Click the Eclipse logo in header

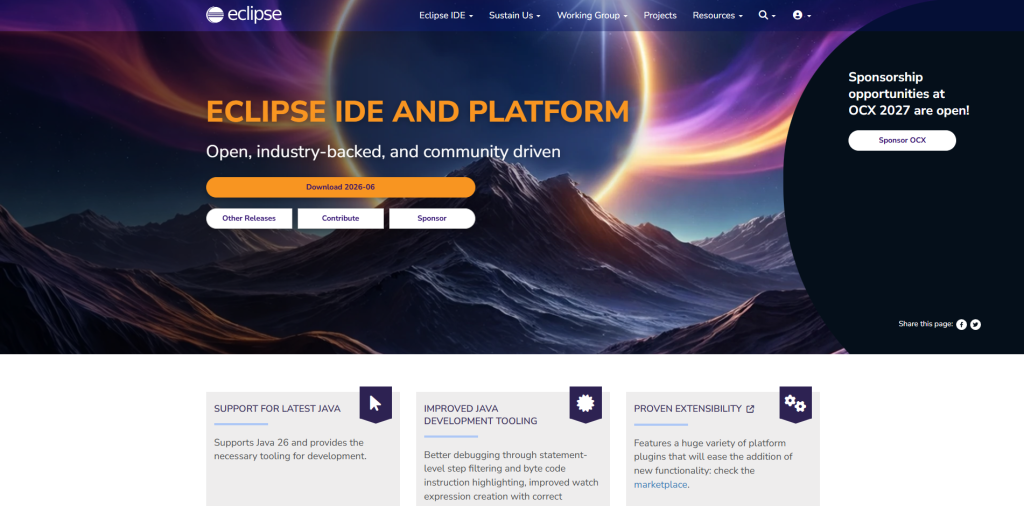(244, 14)
